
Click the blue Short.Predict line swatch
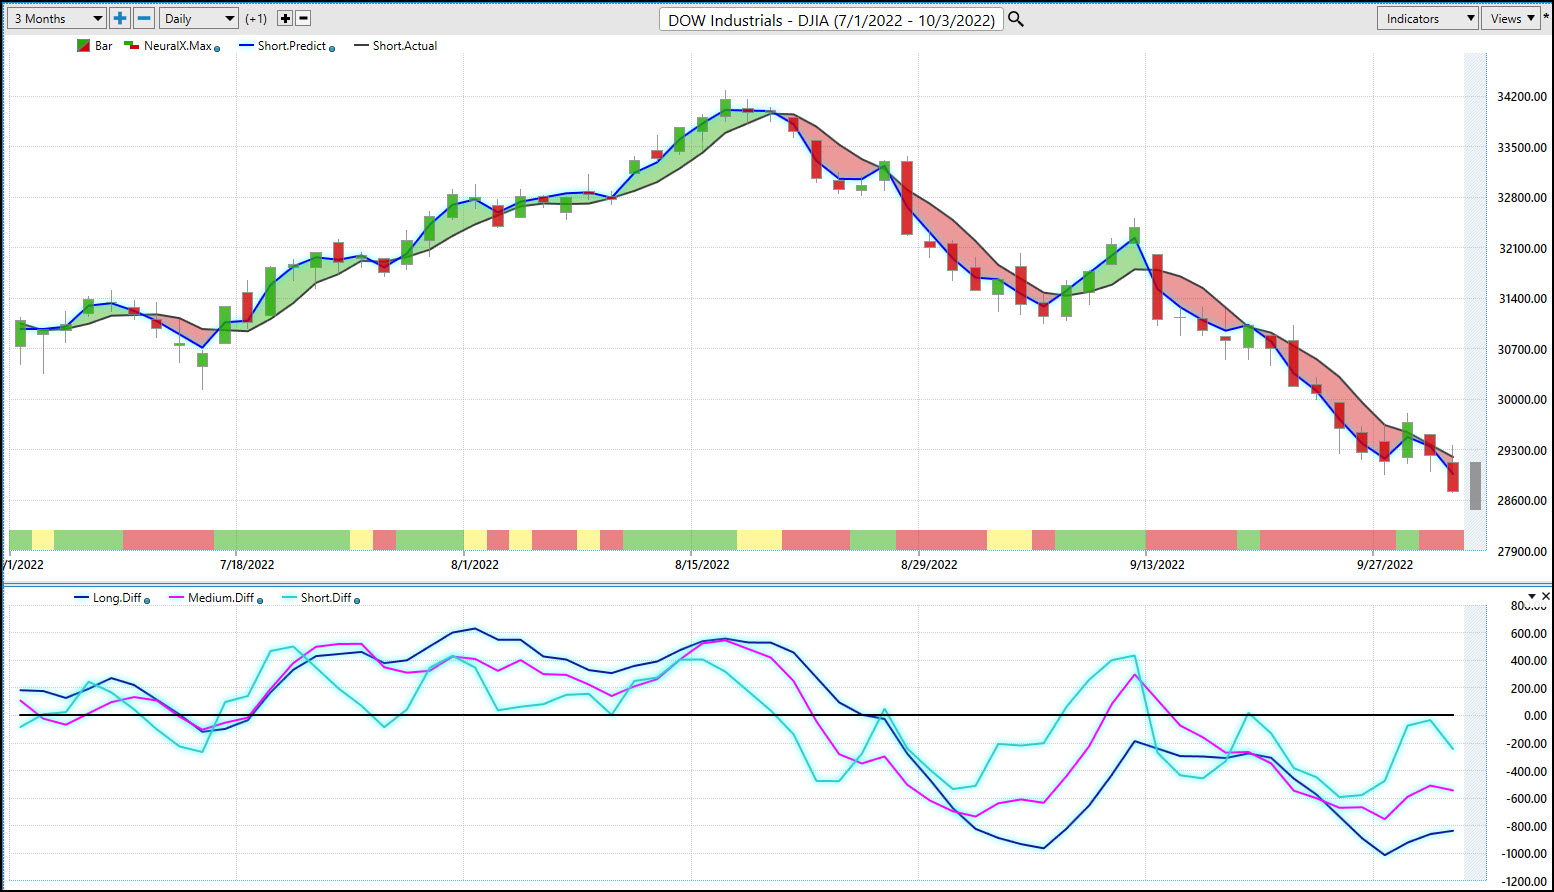pyautogui.click(x=246, y=46)
